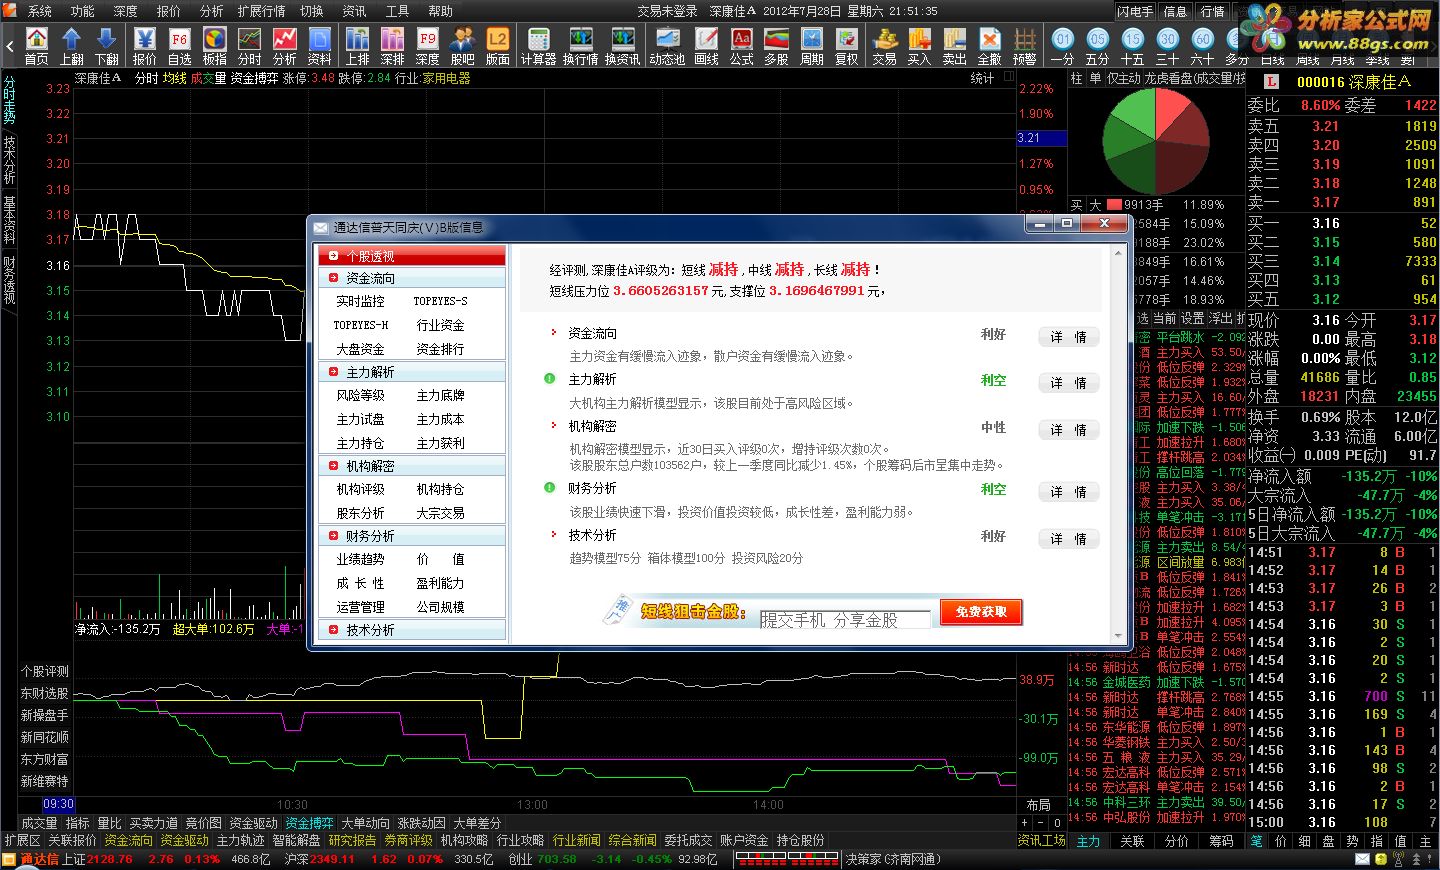Open the 板指 sector index icon
This screenshot has width=1440, height=870.
coord(215,45)
